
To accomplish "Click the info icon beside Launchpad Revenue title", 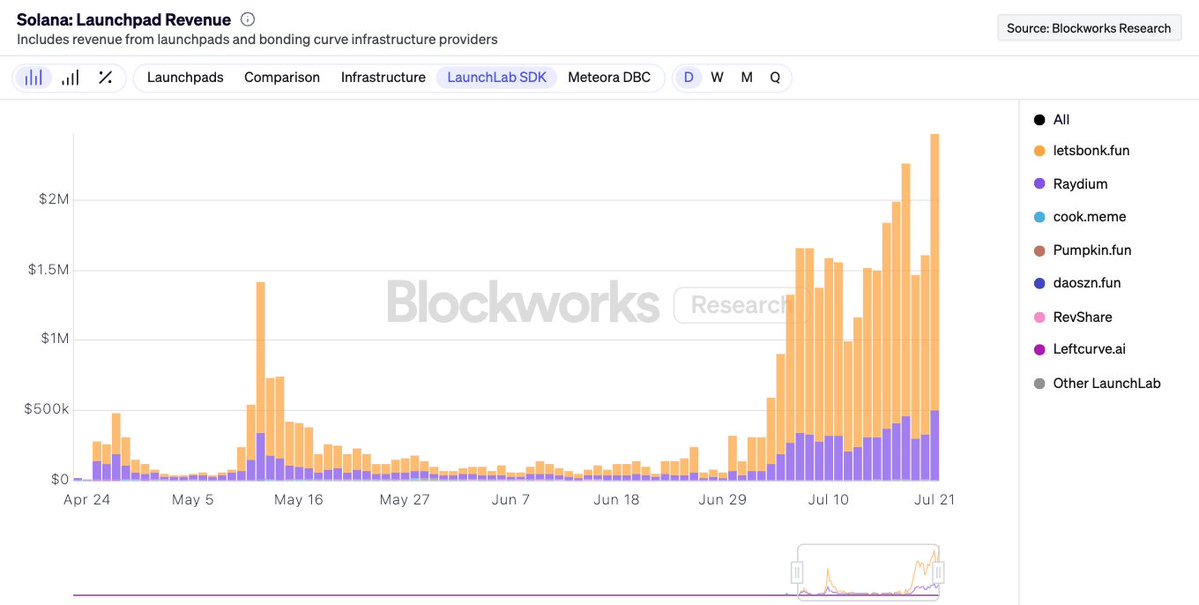I will click(247, 20).
